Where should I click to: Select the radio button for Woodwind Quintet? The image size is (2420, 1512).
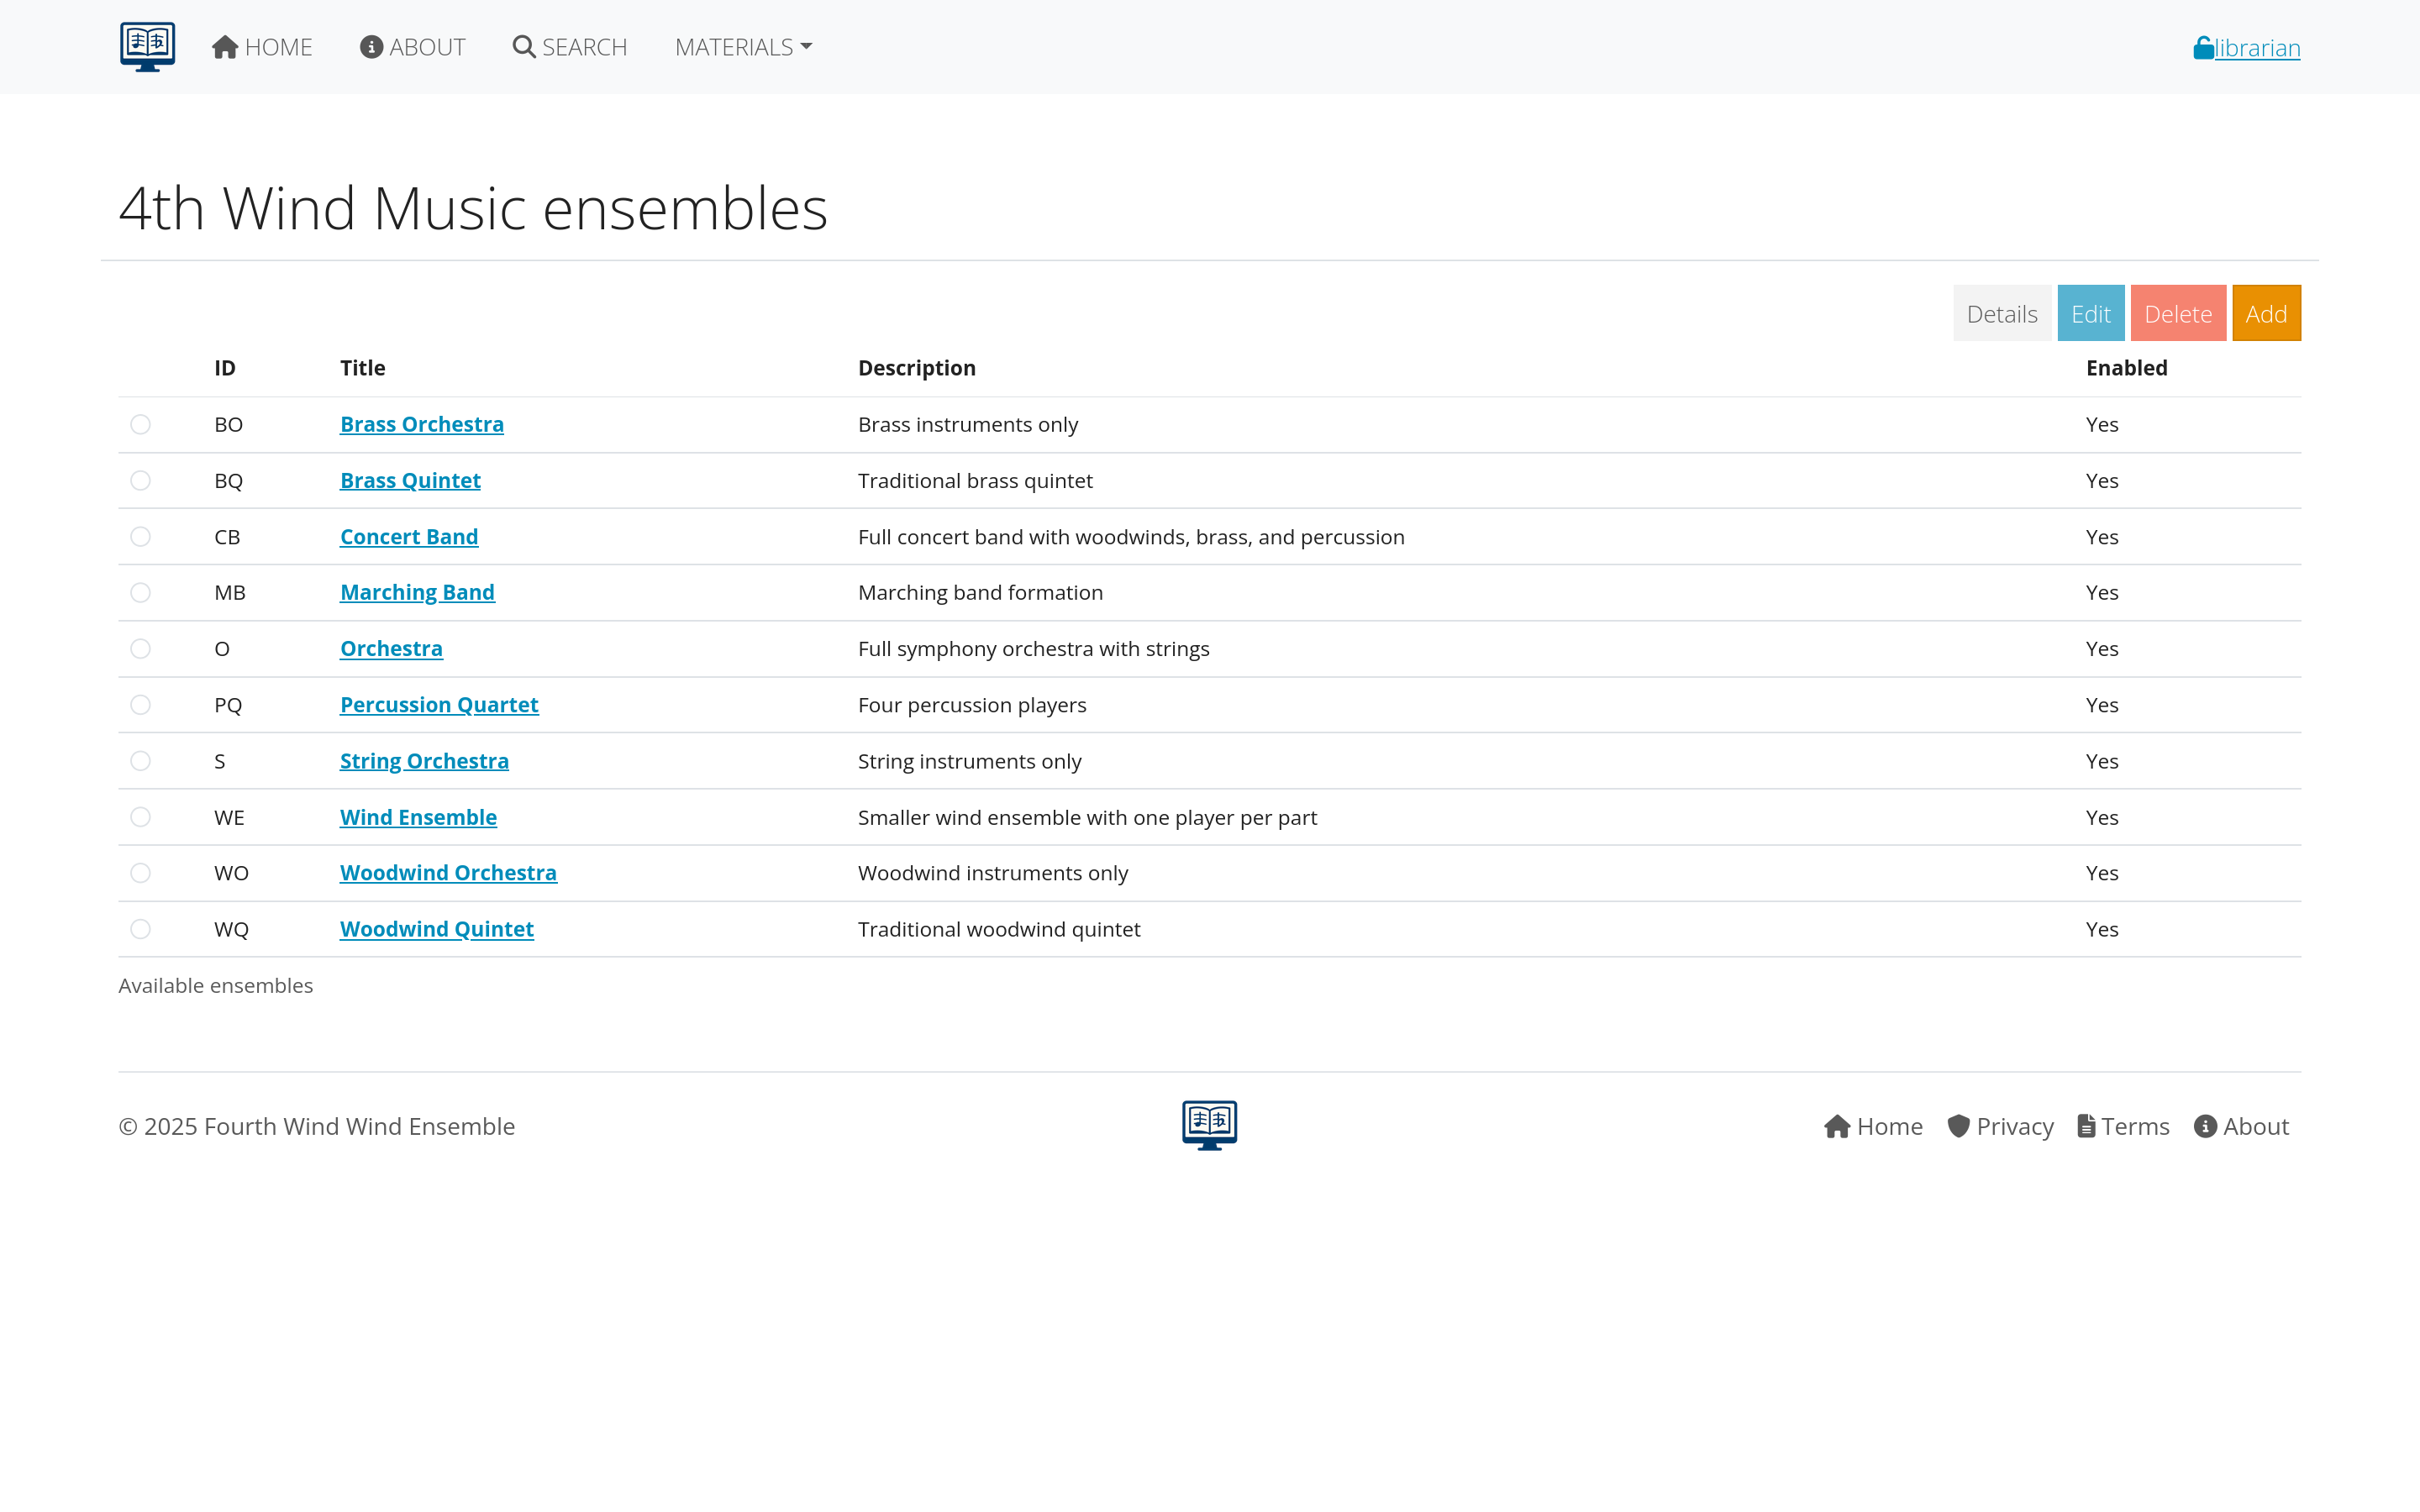[140, 928]
